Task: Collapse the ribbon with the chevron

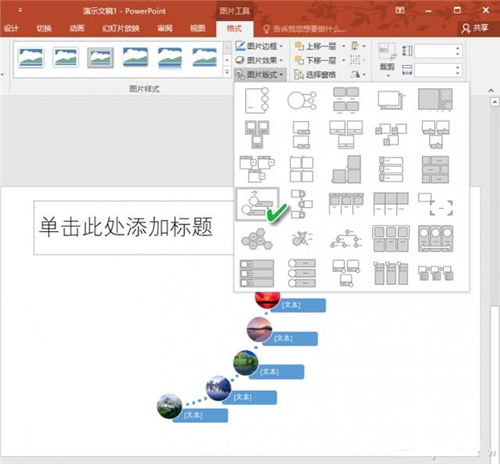Action: click(491, 90)
